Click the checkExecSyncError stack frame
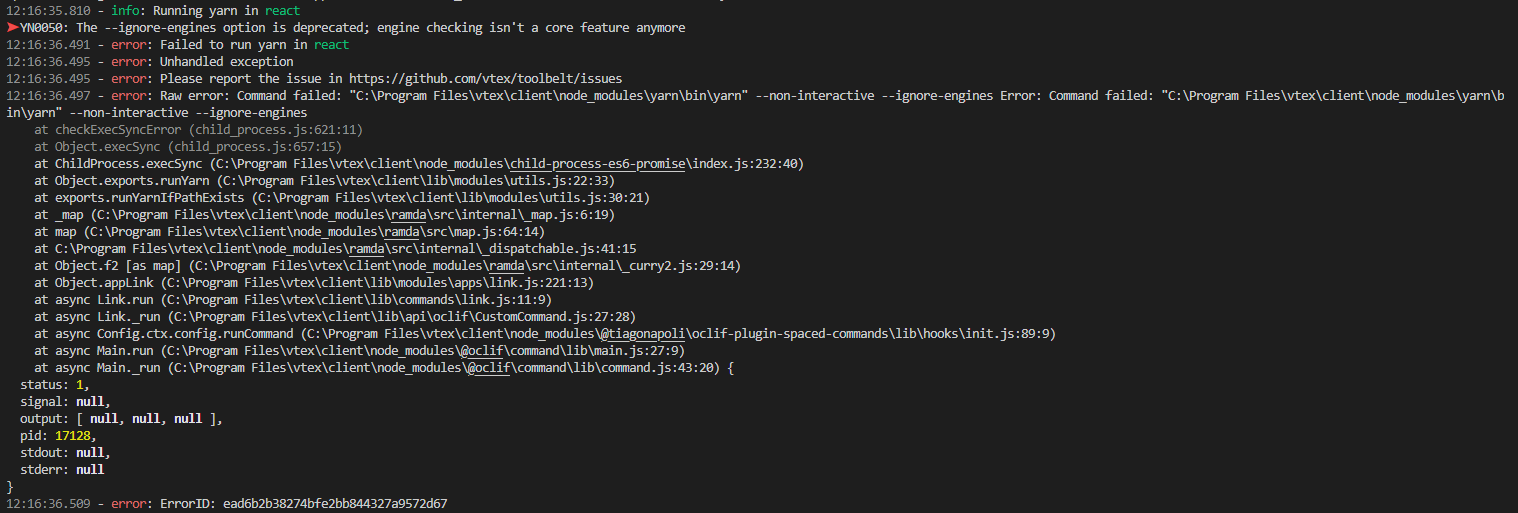This screenshot has width=1518, height=513. (118, 130)
